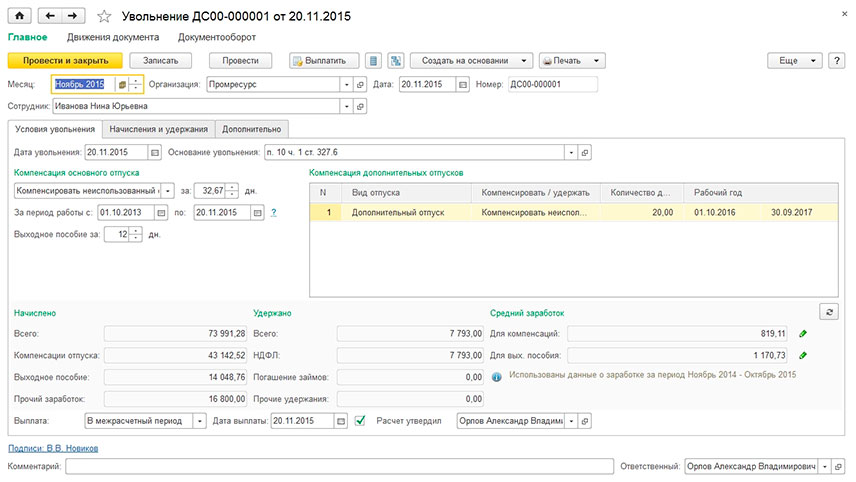
Task: Edit average earnings for severance pay with pencil
Action: pos(802,355)
